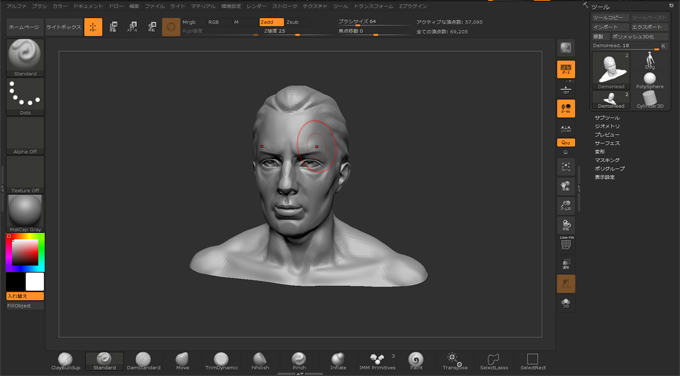Select the DamStandard brush
Image resolution: width=680 pixels, height=376 pixels.
coord(144,361)
